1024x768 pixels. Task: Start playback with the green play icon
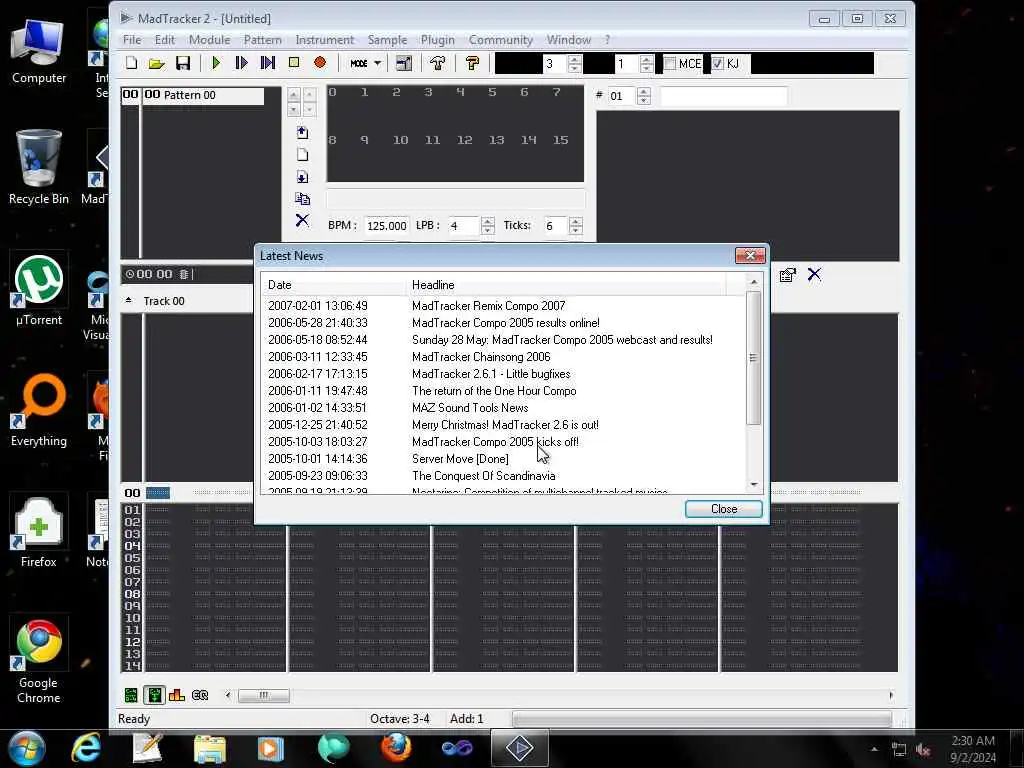click(x=216, y=63)
